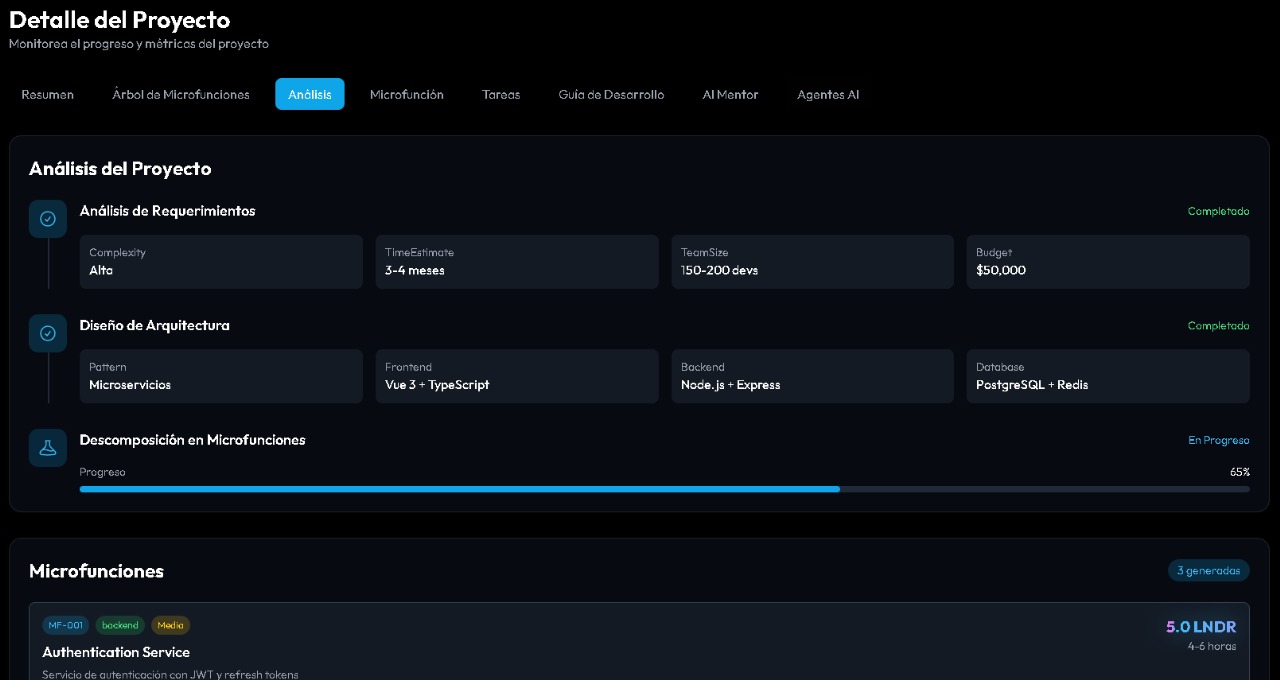The width and height of the screenshot is (1280, 680).
Task: Click the 'En Progreso' status label
Action: [x=1218, y=440]
